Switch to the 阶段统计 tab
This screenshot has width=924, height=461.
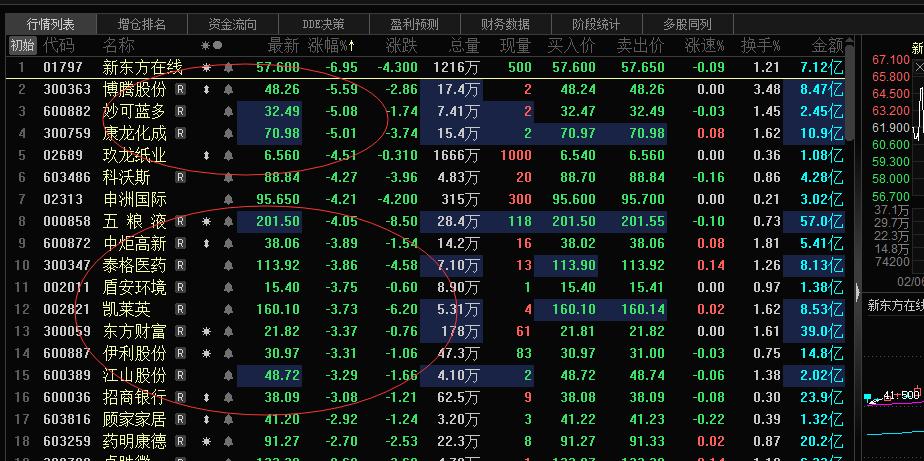[x=596, y=24]
